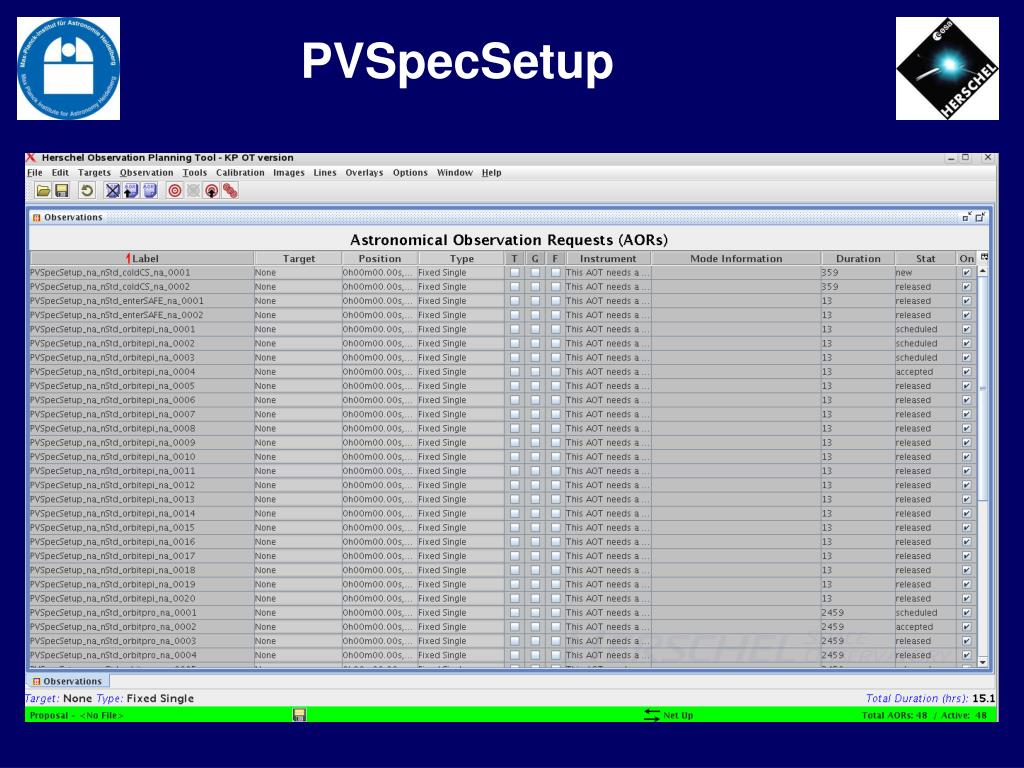
Task: Click the column chooser icon above scrollbar
Action: coord(984,257)
